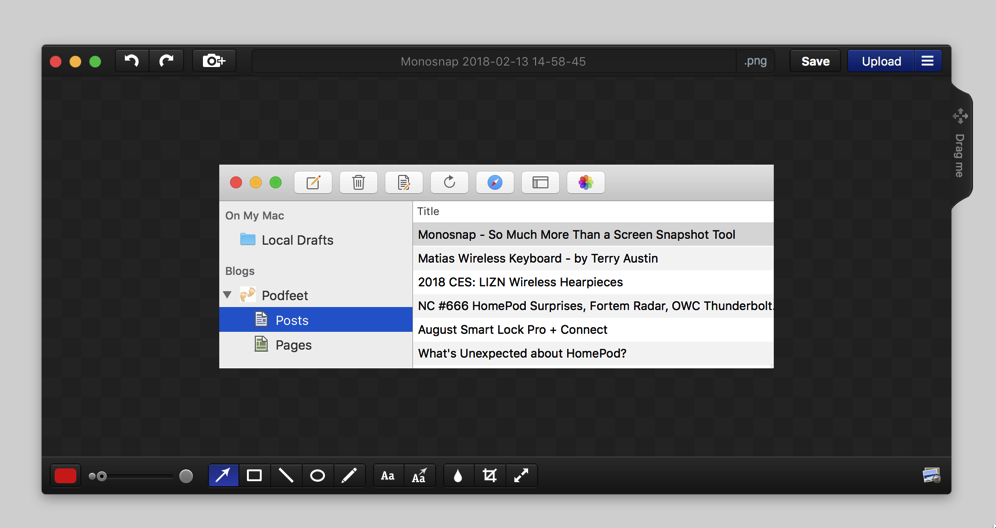
Task: Select the blur droplet tool
Action: 458,476
